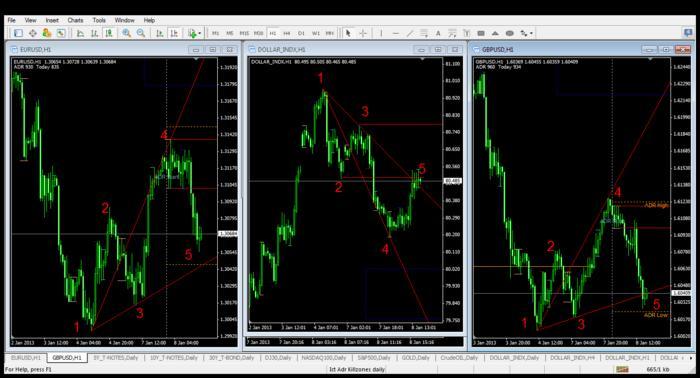Select the text label A tool
Image resolution: width=700 pixels, height=378 pixels.
click(x=438, y=33)
